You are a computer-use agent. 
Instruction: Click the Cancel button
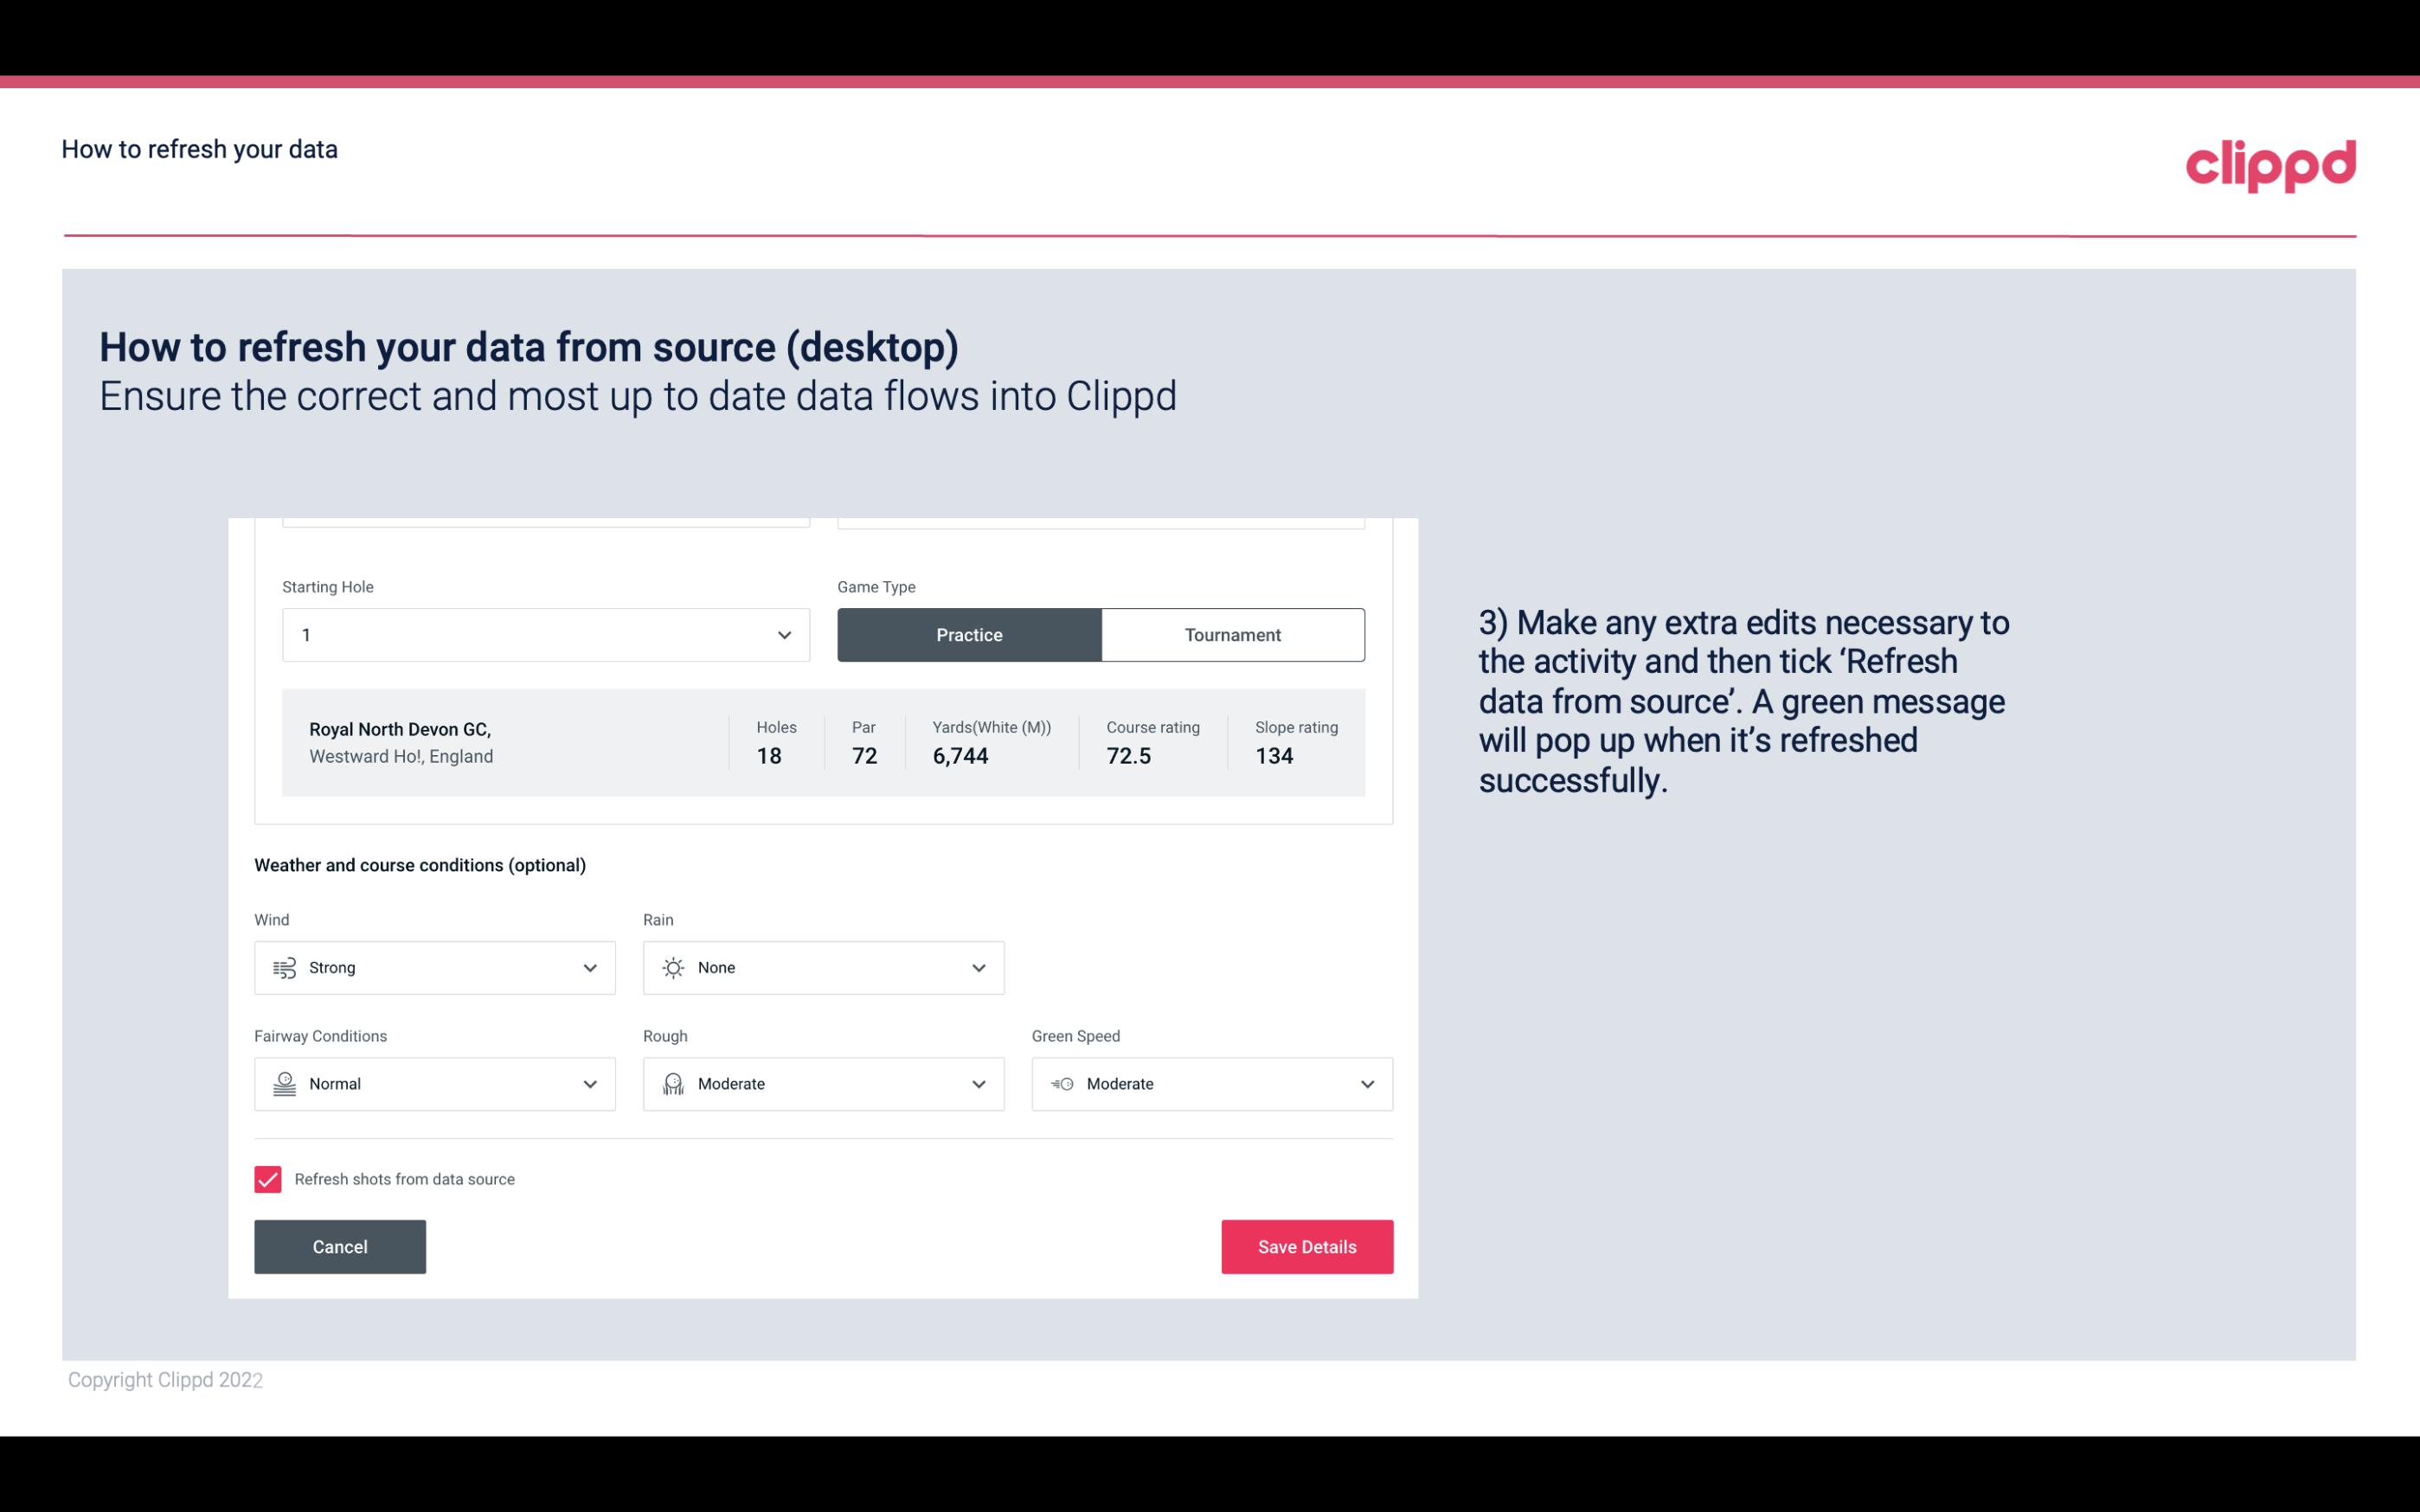click(340, 1246)
